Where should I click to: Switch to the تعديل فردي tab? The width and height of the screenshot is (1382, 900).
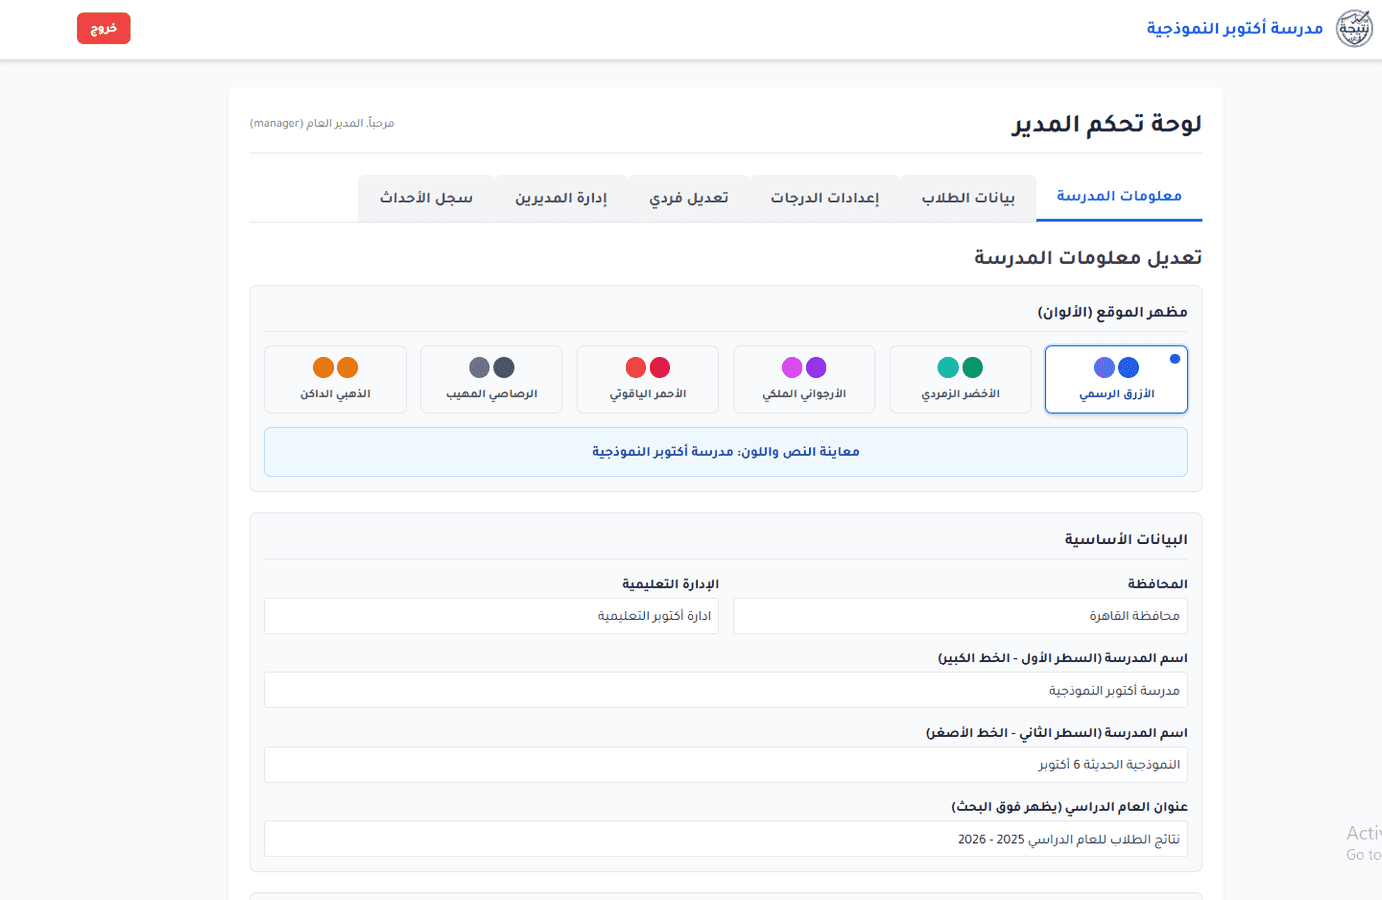(x=687, y=197)
